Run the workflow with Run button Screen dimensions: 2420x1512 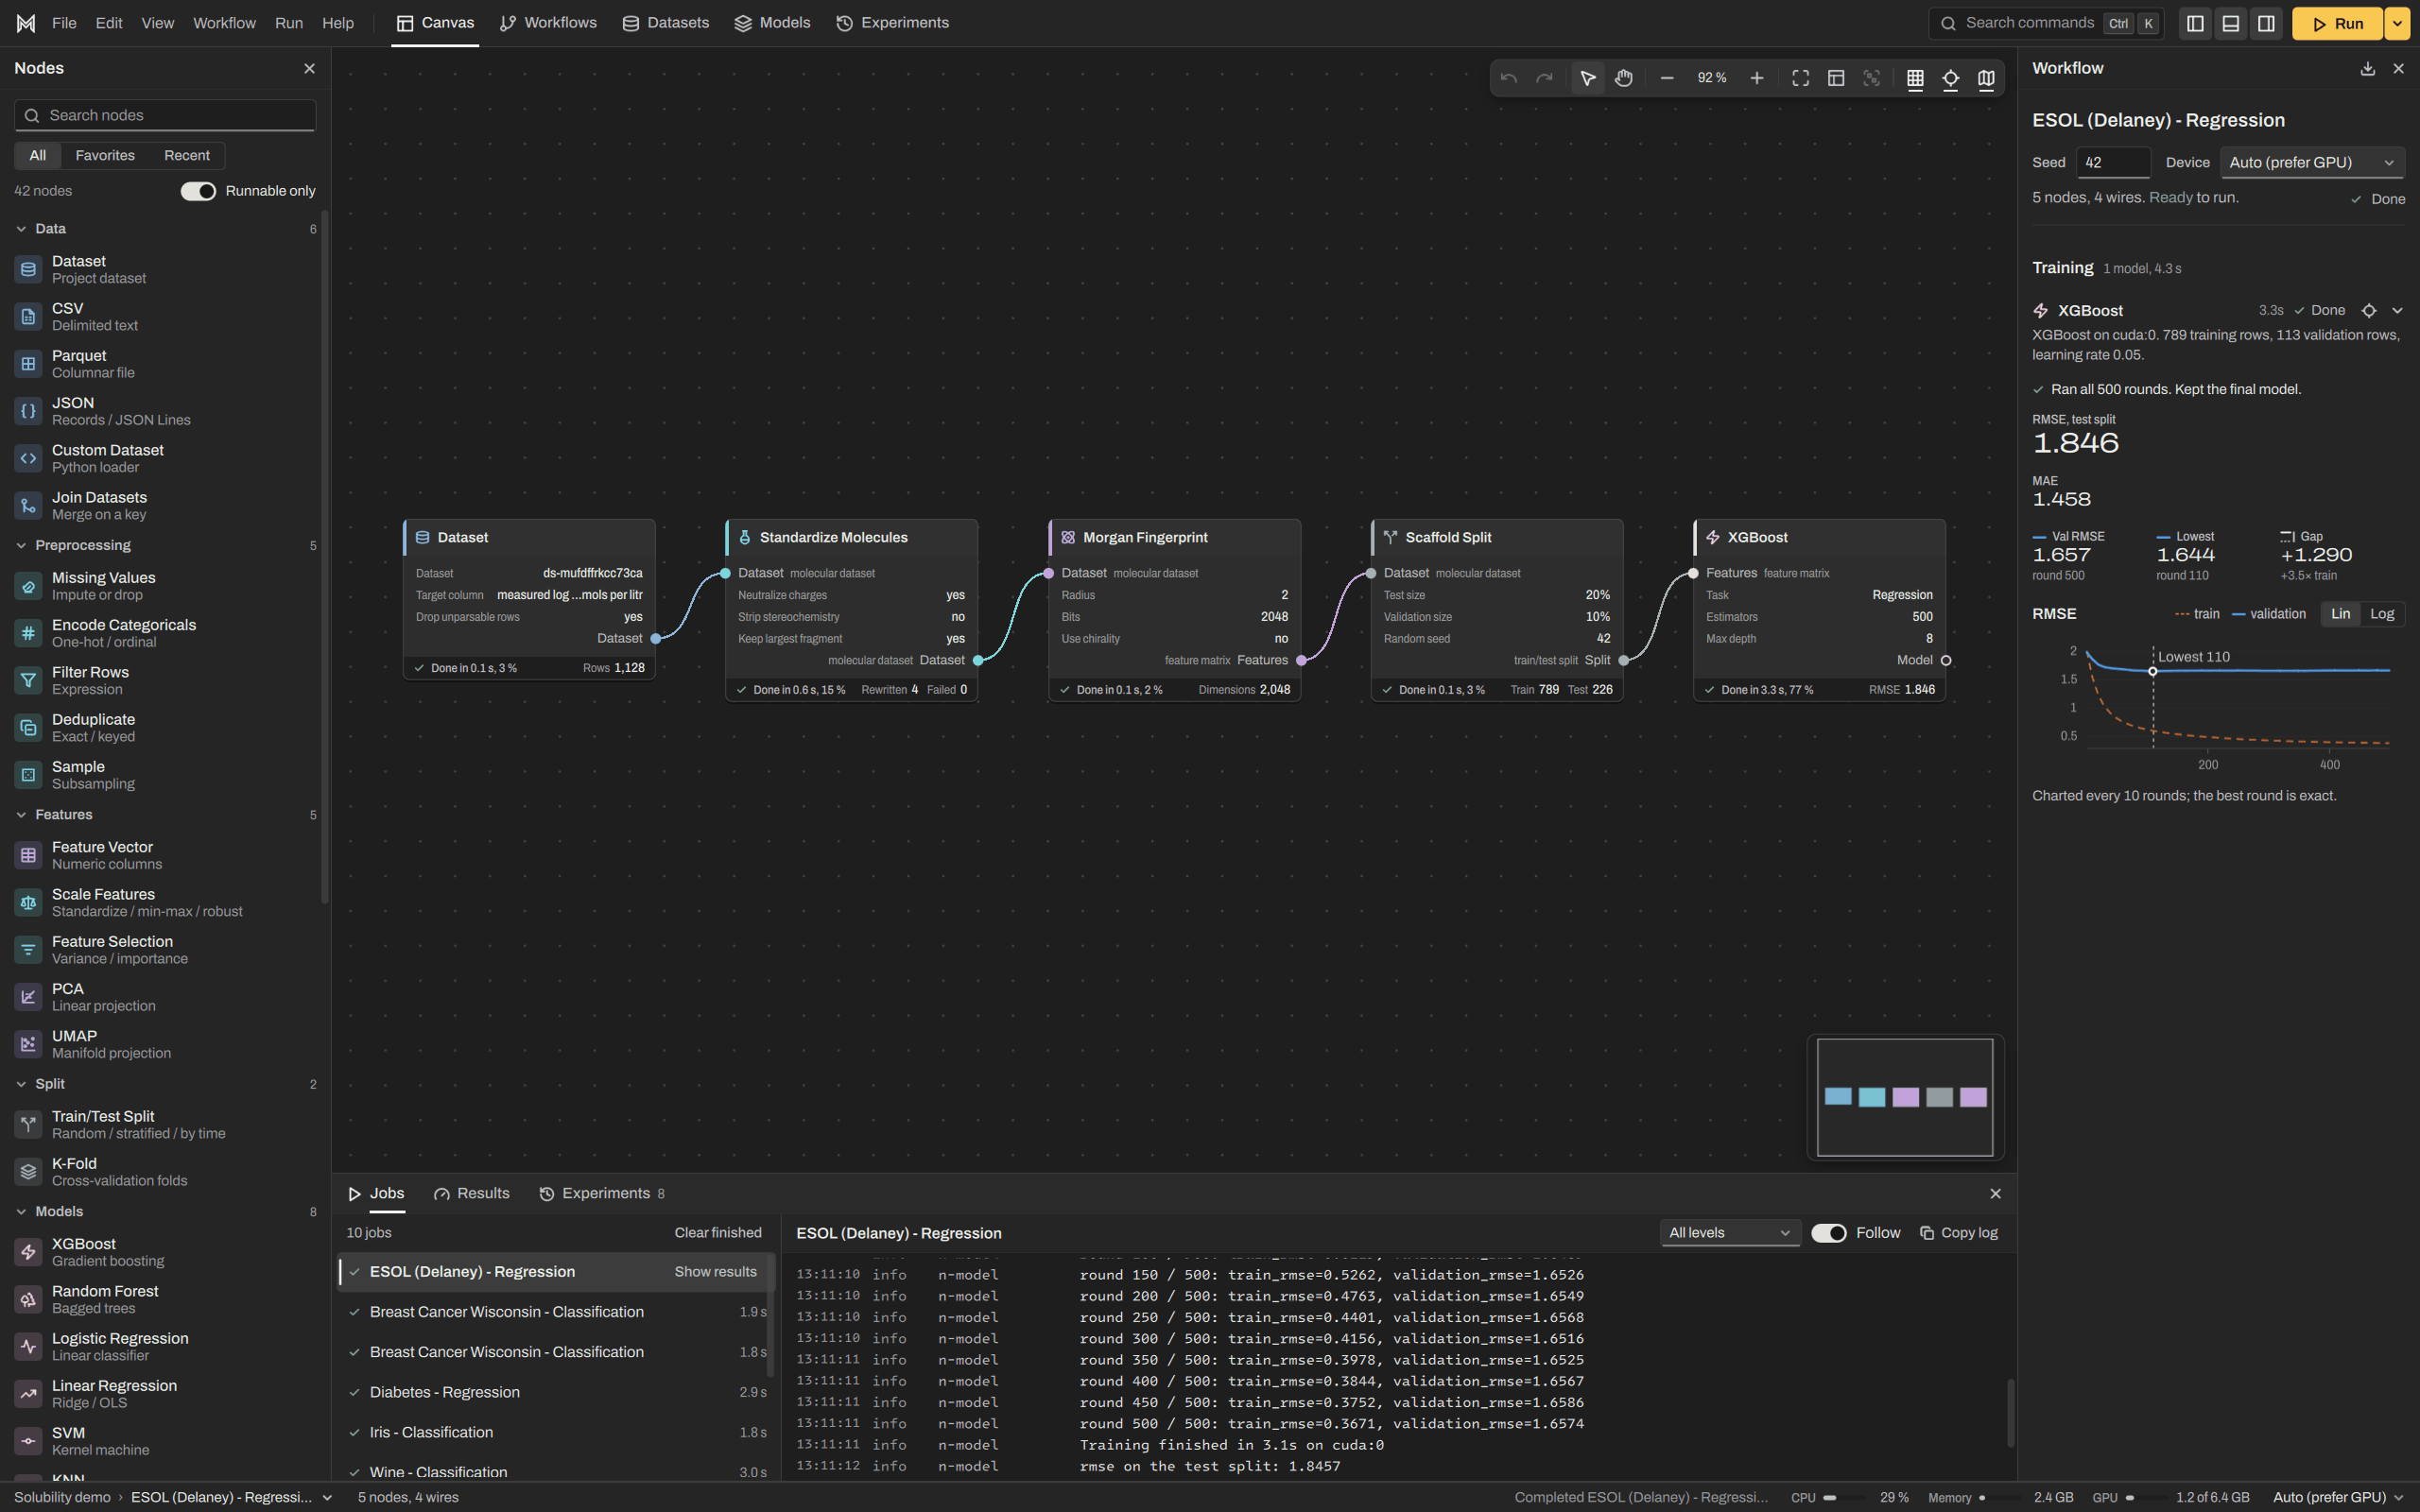pos(2337,23)
